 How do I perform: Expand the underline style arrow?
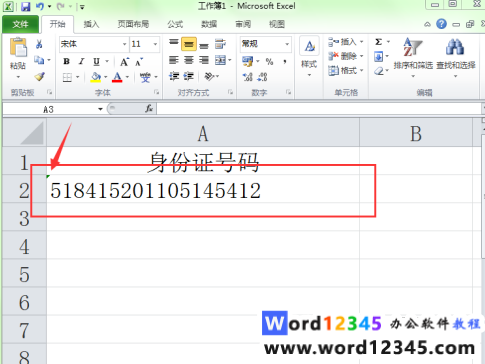(x=107, y=61)
